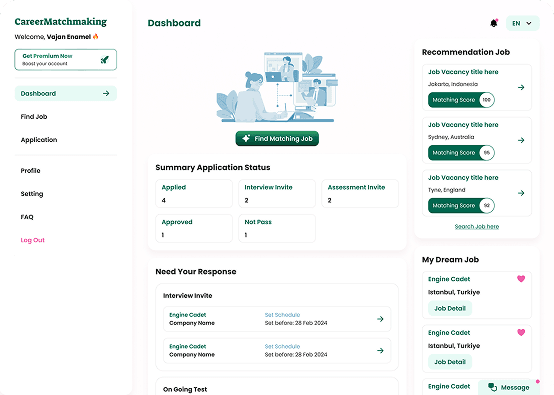
Task: Open arrow for Jakarta, Indonesia job
Action: coord(521,87)
